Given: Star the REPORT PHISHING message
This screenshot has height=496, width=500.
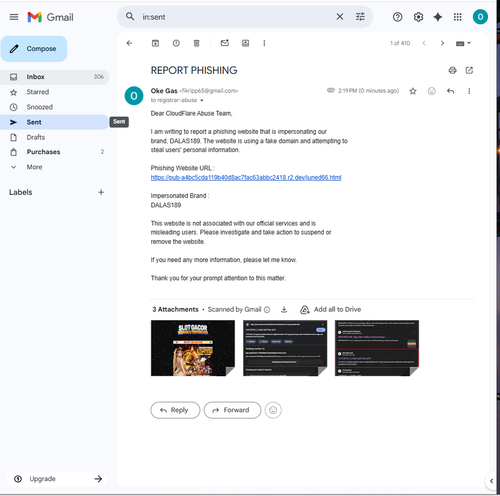Looking at the screenshot, I should click(413, 91).
